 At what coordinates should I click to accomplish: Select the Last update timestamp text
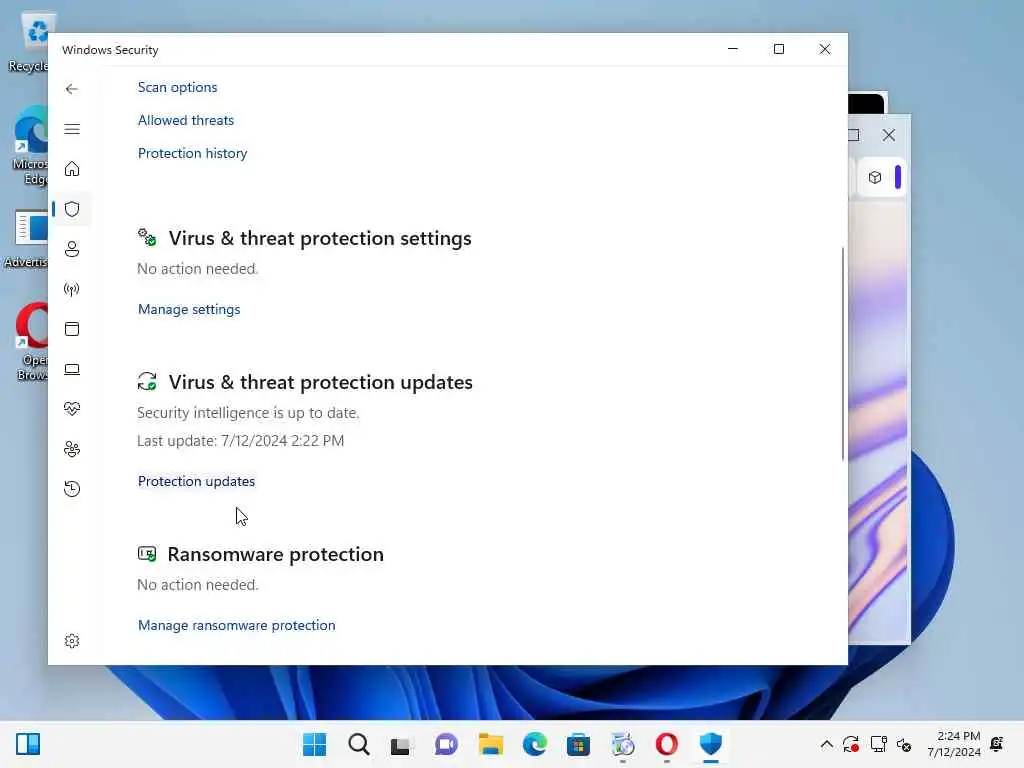pos(240,441)
